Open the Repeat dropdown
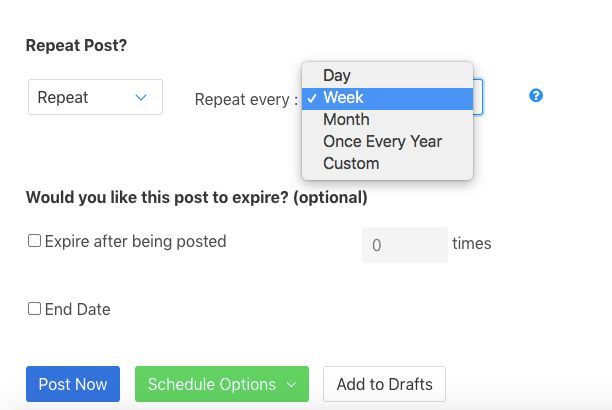 95,97
